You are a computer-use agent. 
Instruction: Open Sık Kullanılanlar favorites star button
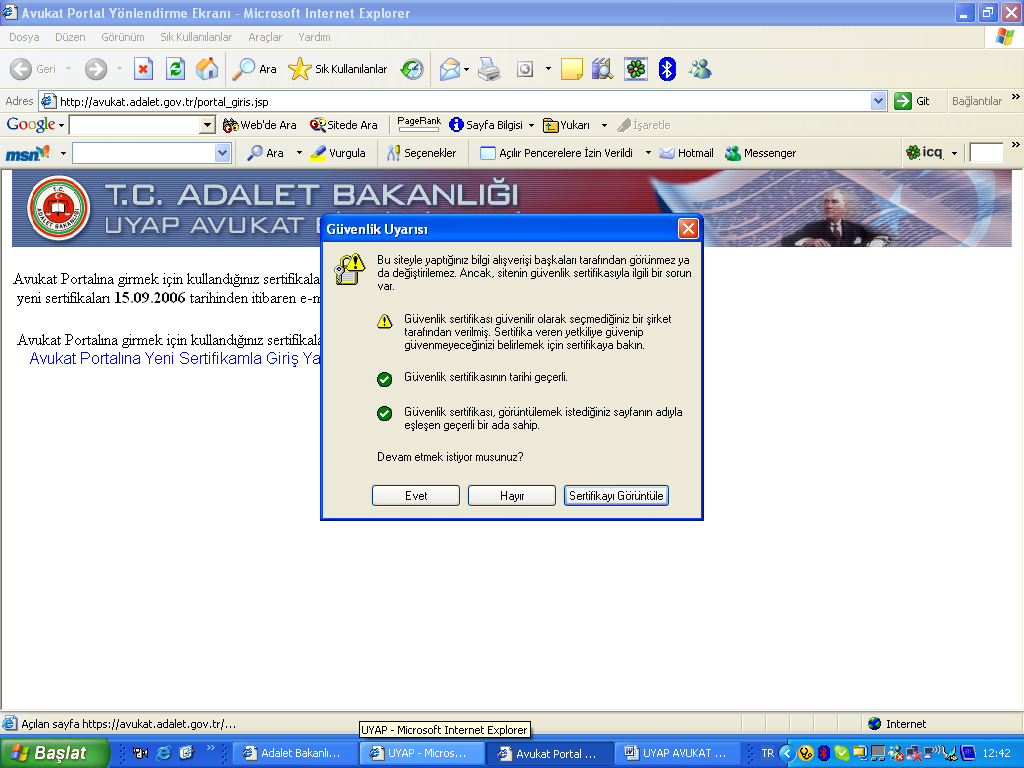[x=338, y=69]
